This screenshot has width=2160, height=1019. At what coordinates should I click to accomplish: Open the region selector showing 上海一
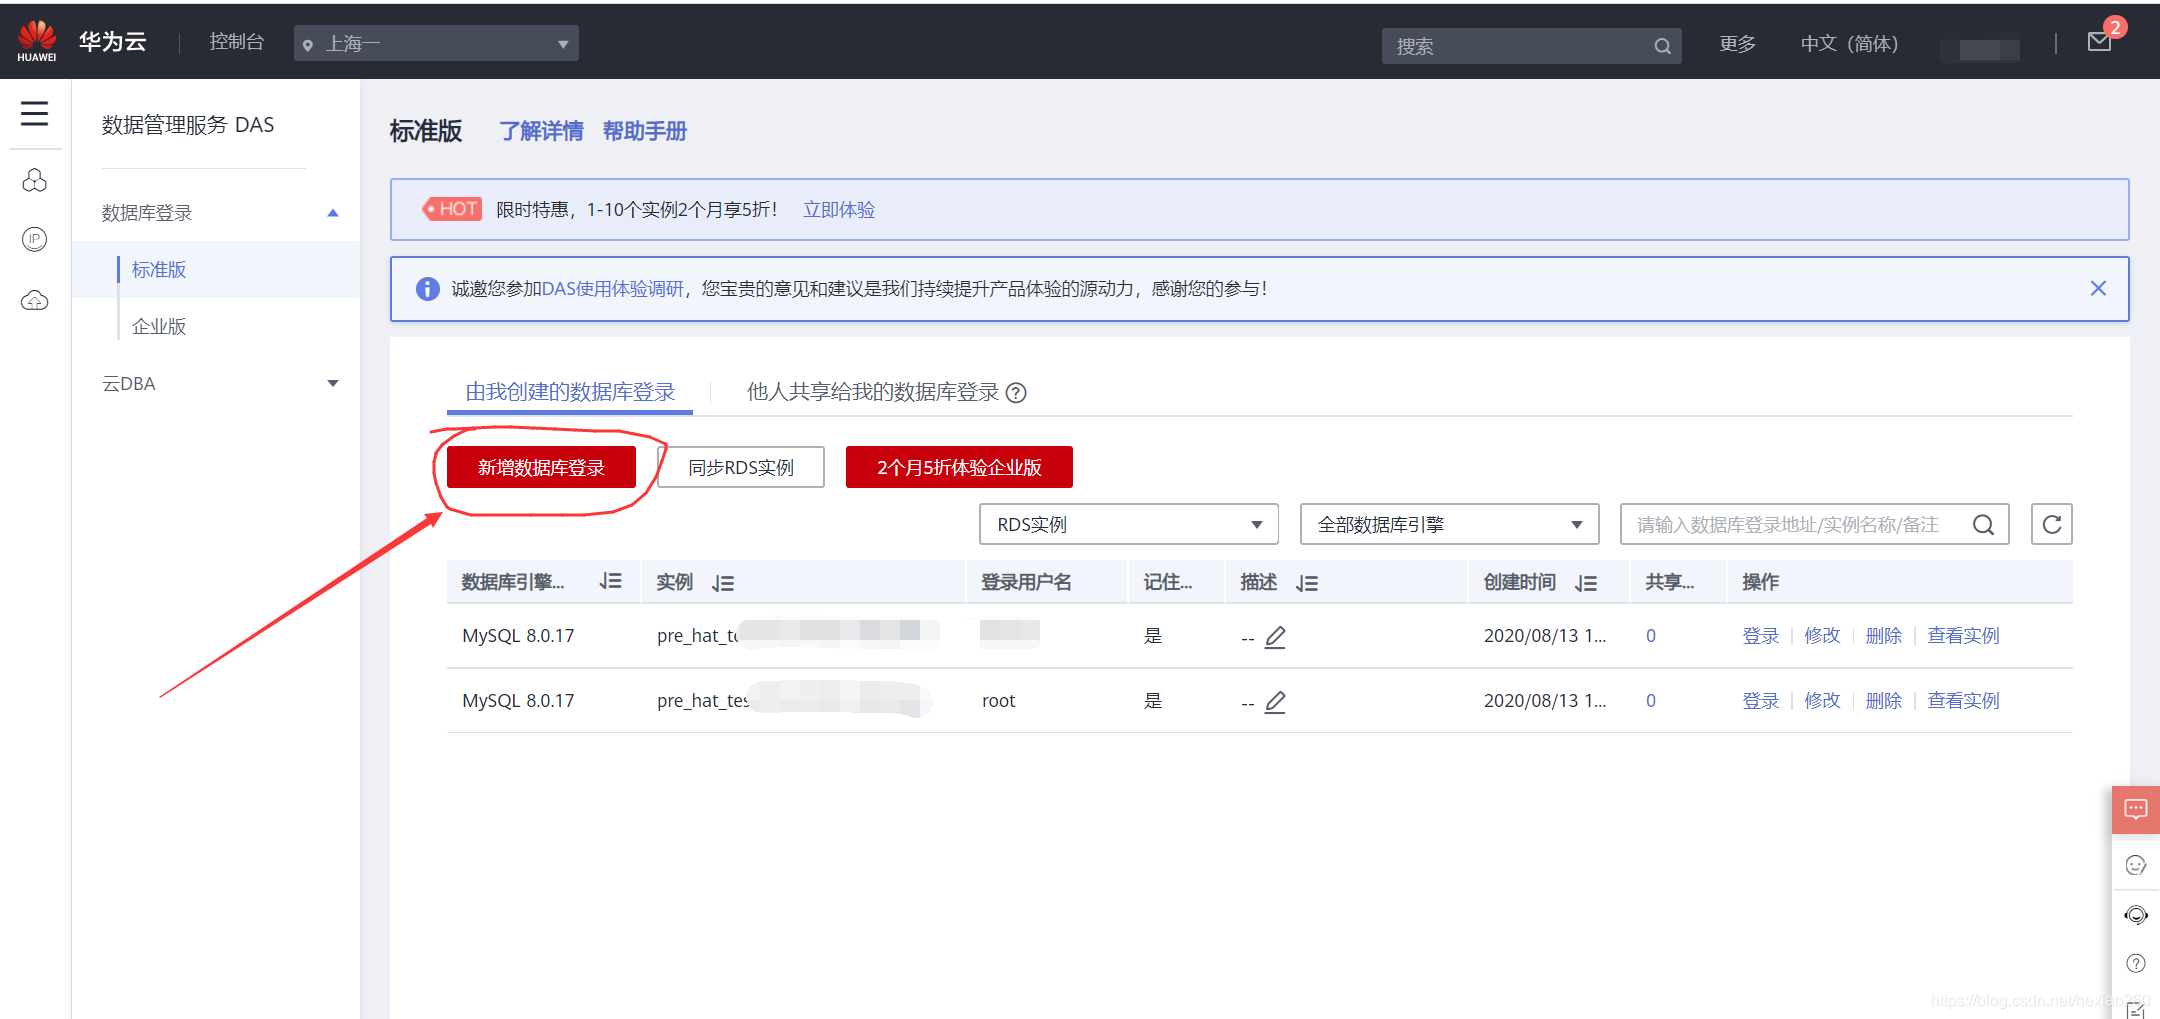click(x=436, y=44)
